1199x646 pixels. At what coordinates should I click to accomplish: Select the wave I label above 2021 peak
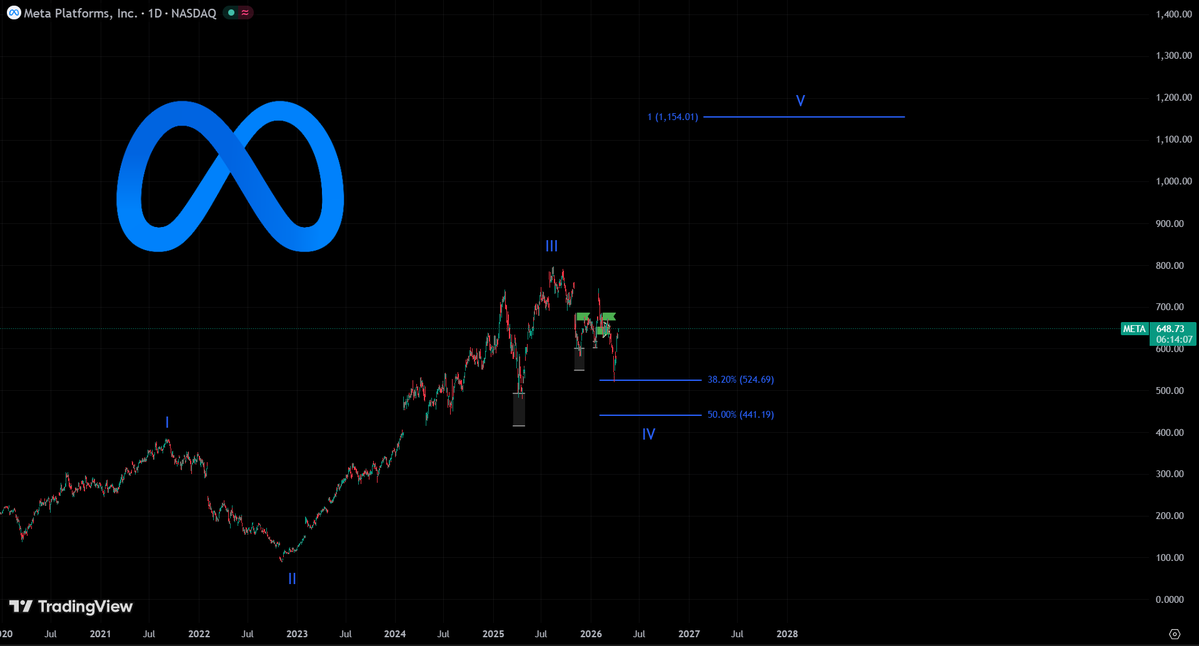point(167,422)
